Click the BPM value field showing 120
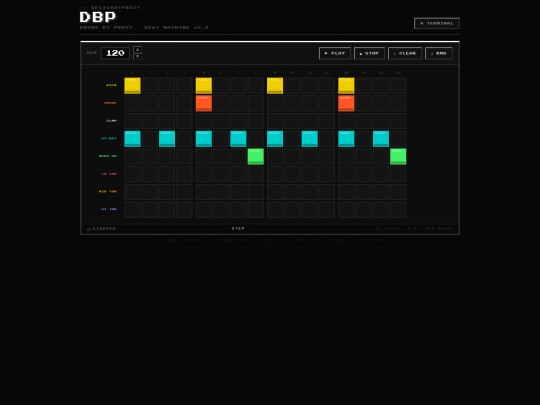This screenshot has width=540, height=405. pyautogui.click(x=115, y=53)
